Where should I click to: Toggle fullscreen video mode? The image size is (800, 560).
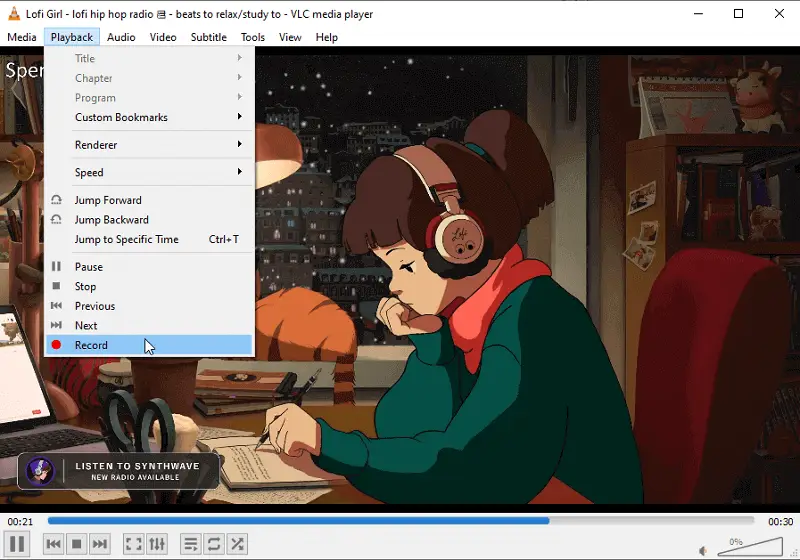pos(134,544)
